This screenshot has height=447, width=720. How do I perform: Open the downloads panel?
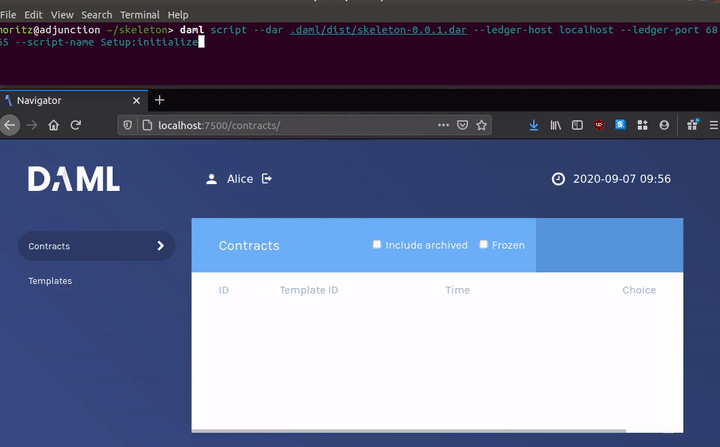[x=534, y=125]
